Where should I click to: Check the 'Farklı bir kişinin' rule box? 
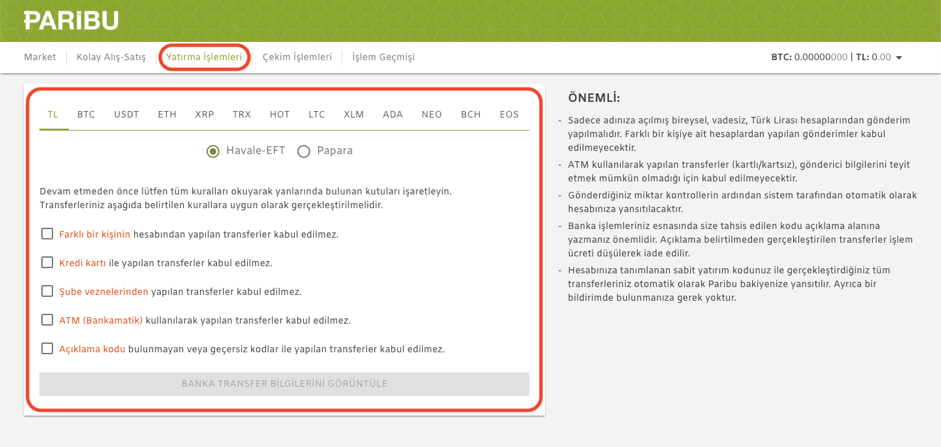click(x=47, y=234)
